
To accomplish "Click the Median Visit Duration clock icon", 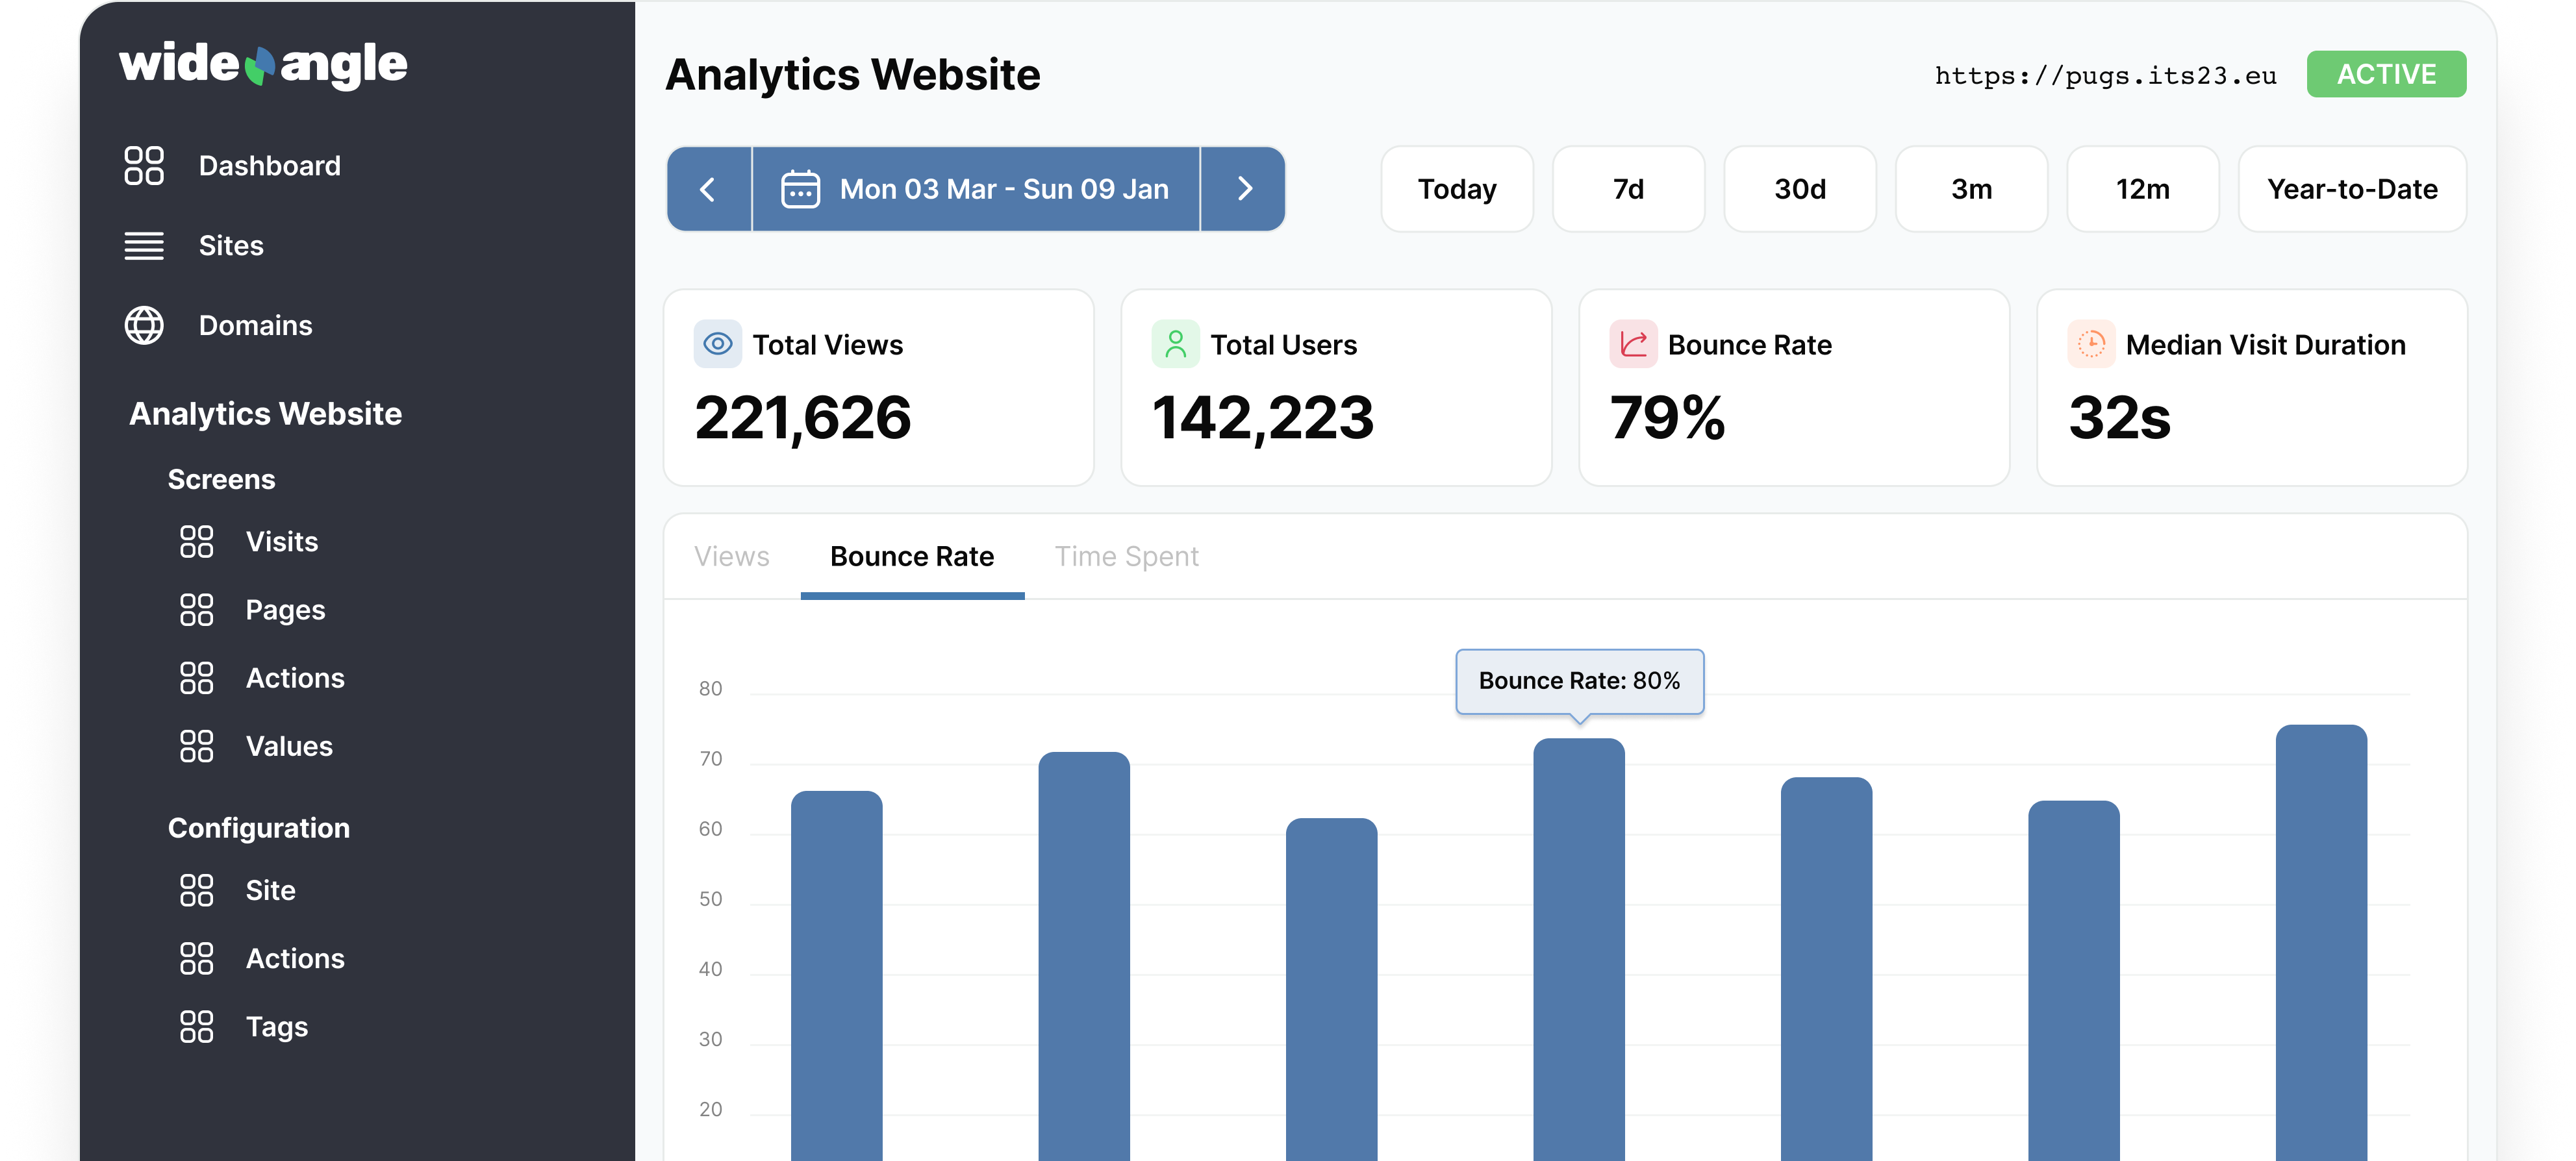I will 2092,344.
